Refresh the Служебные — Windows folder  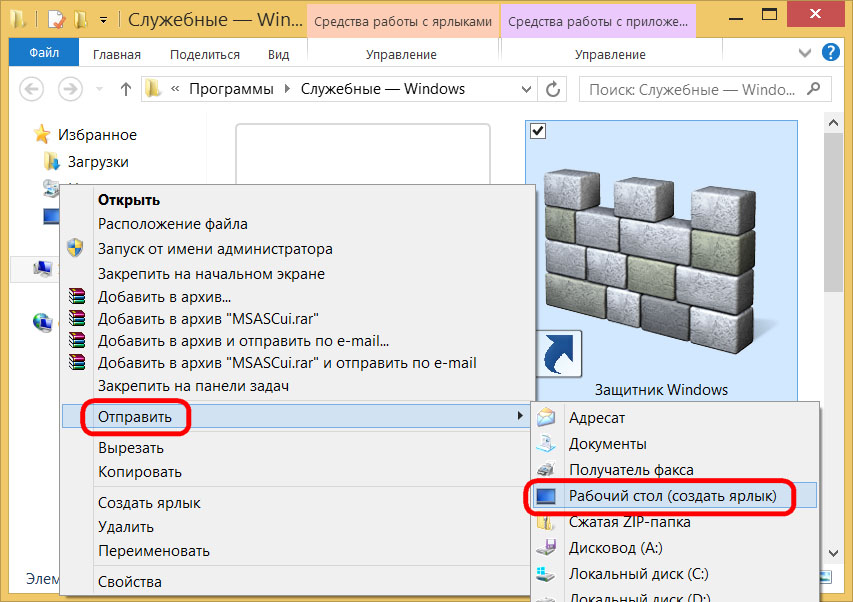pyautogui.click(x=553, y=89)
